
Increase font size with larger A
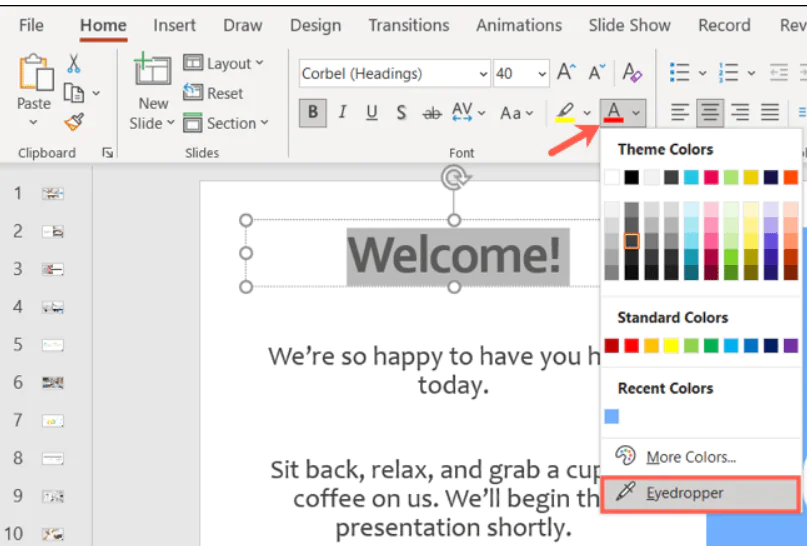[x=566, y=73]
